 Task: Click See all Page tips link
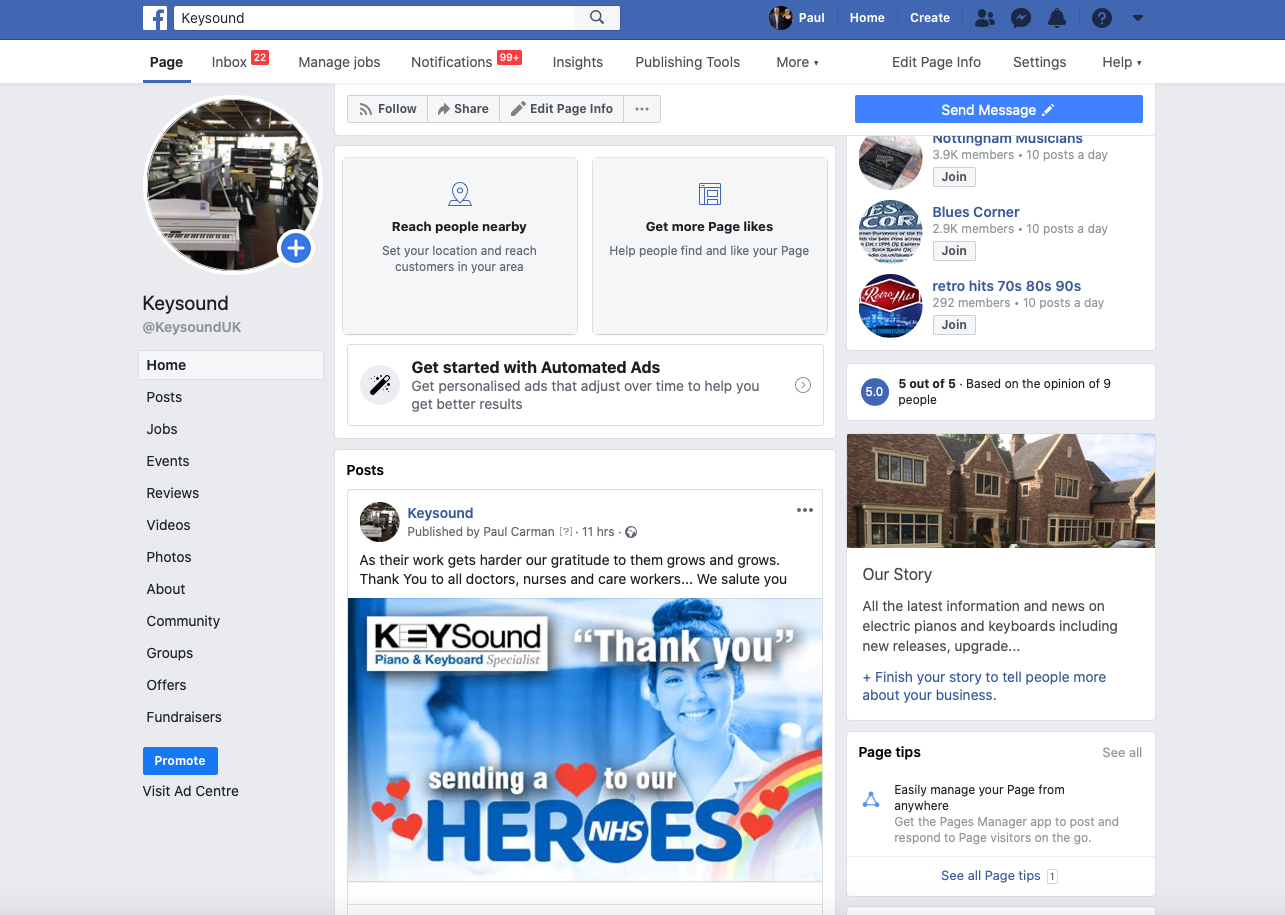point(991,875)
